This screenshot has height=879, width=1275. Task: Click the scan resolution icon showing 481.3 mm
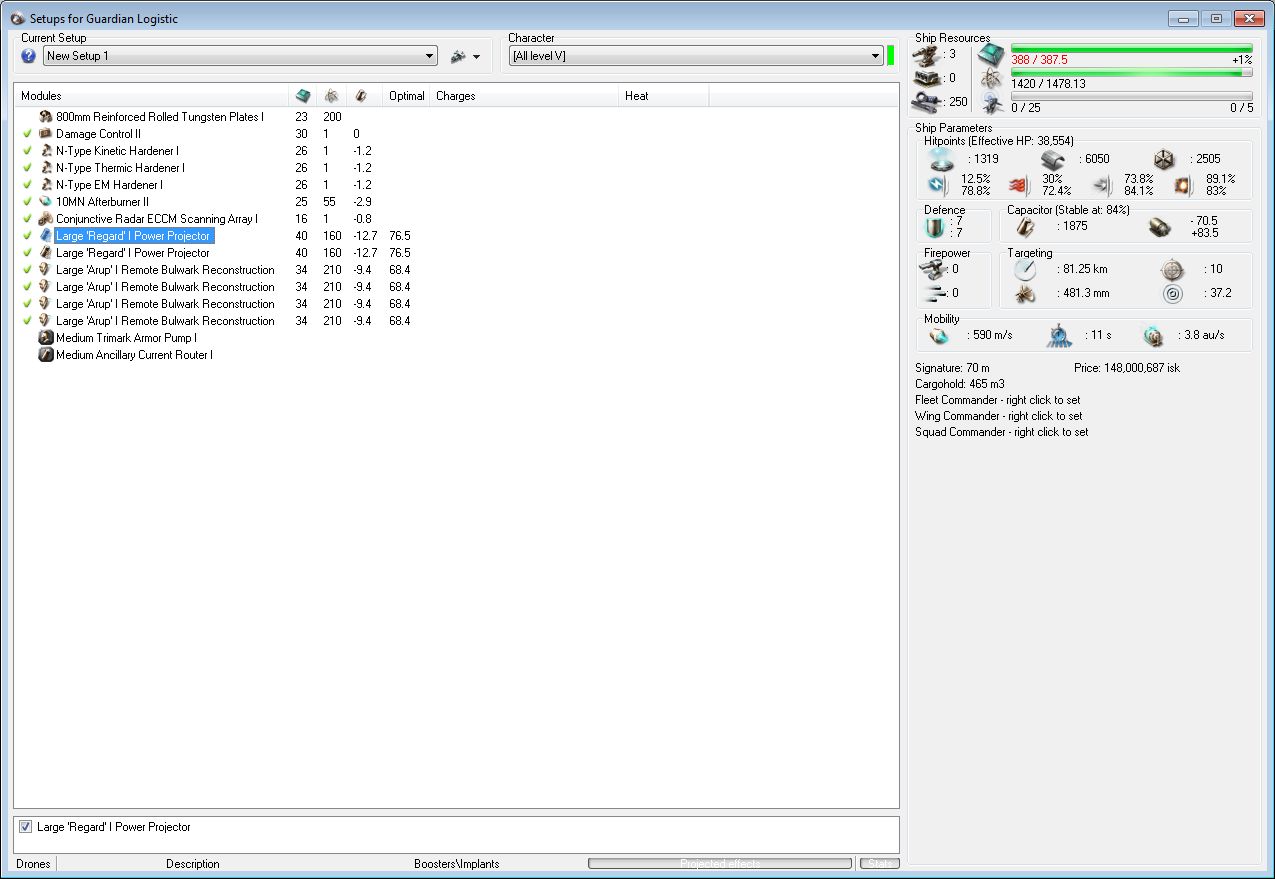[x=1026, y=294]
